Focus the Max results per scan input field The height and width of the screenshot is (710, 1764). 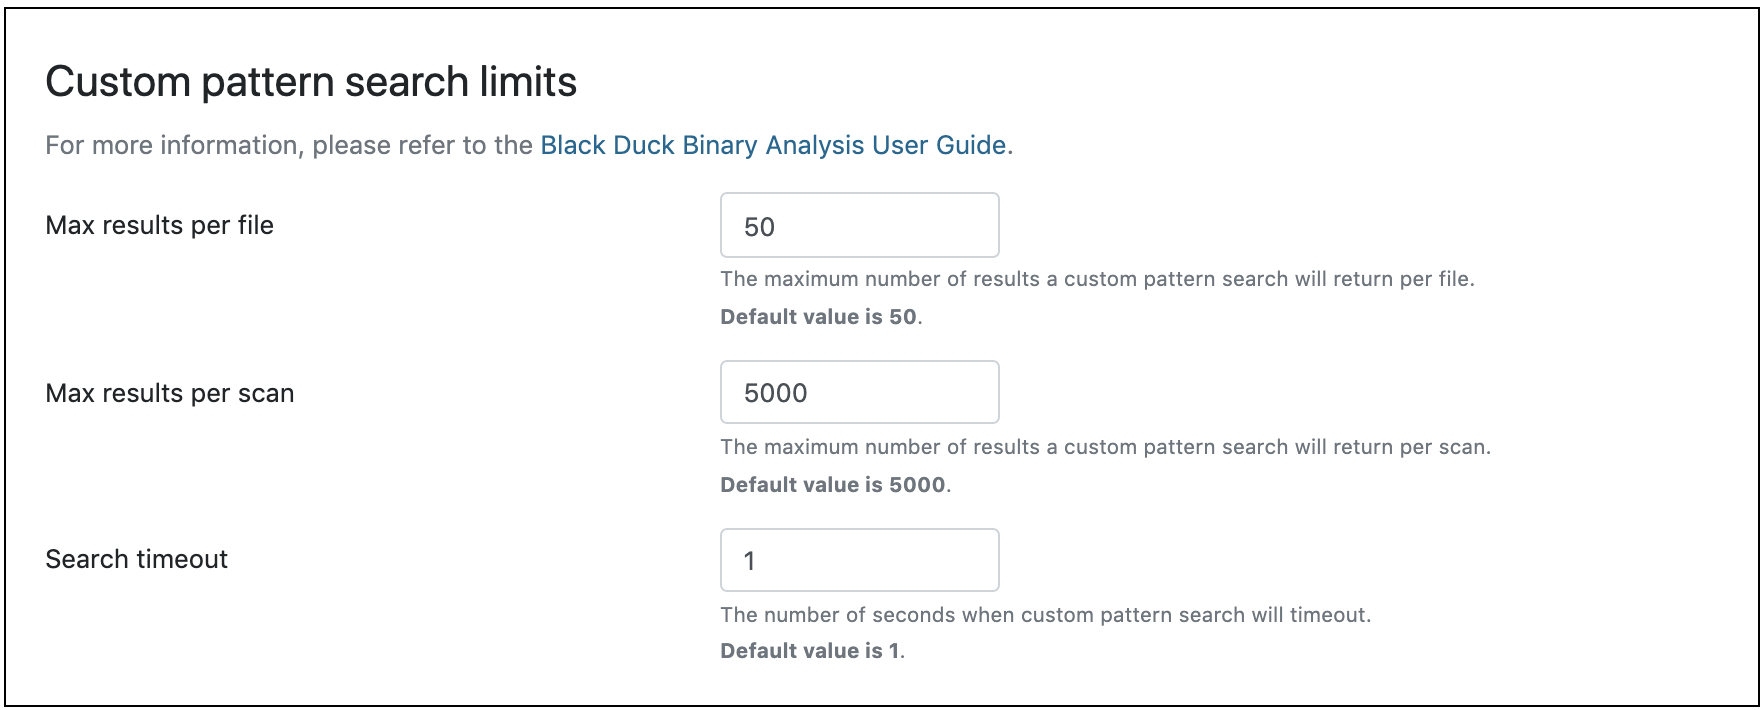click(x=859, y=393)
